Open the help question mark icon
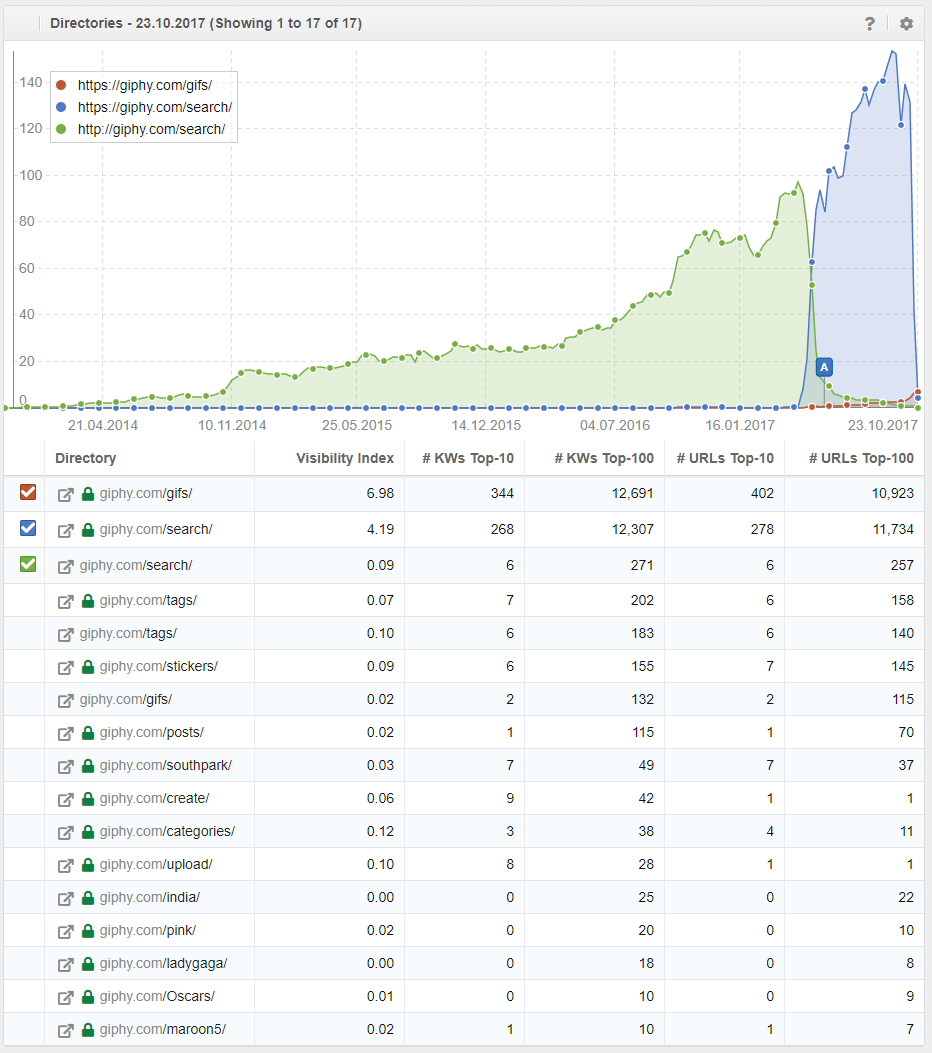This screenshot has height=1053, width=932. coord(870,24)
